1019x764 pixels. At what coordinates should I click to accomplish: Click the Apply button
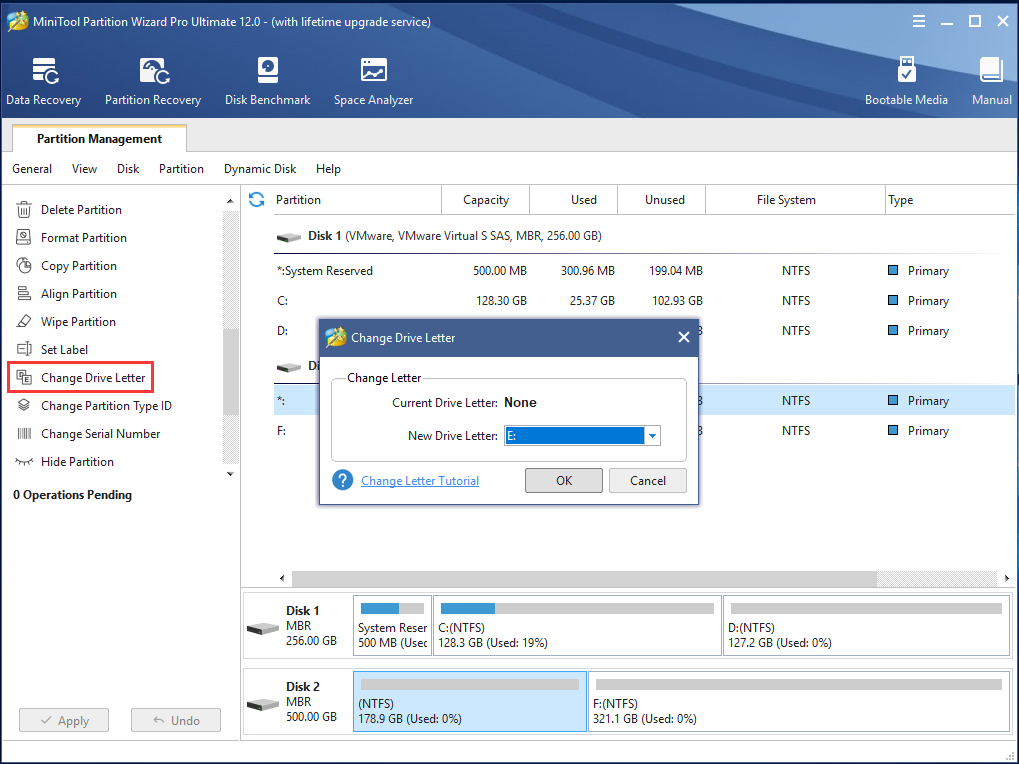(64, 720)
